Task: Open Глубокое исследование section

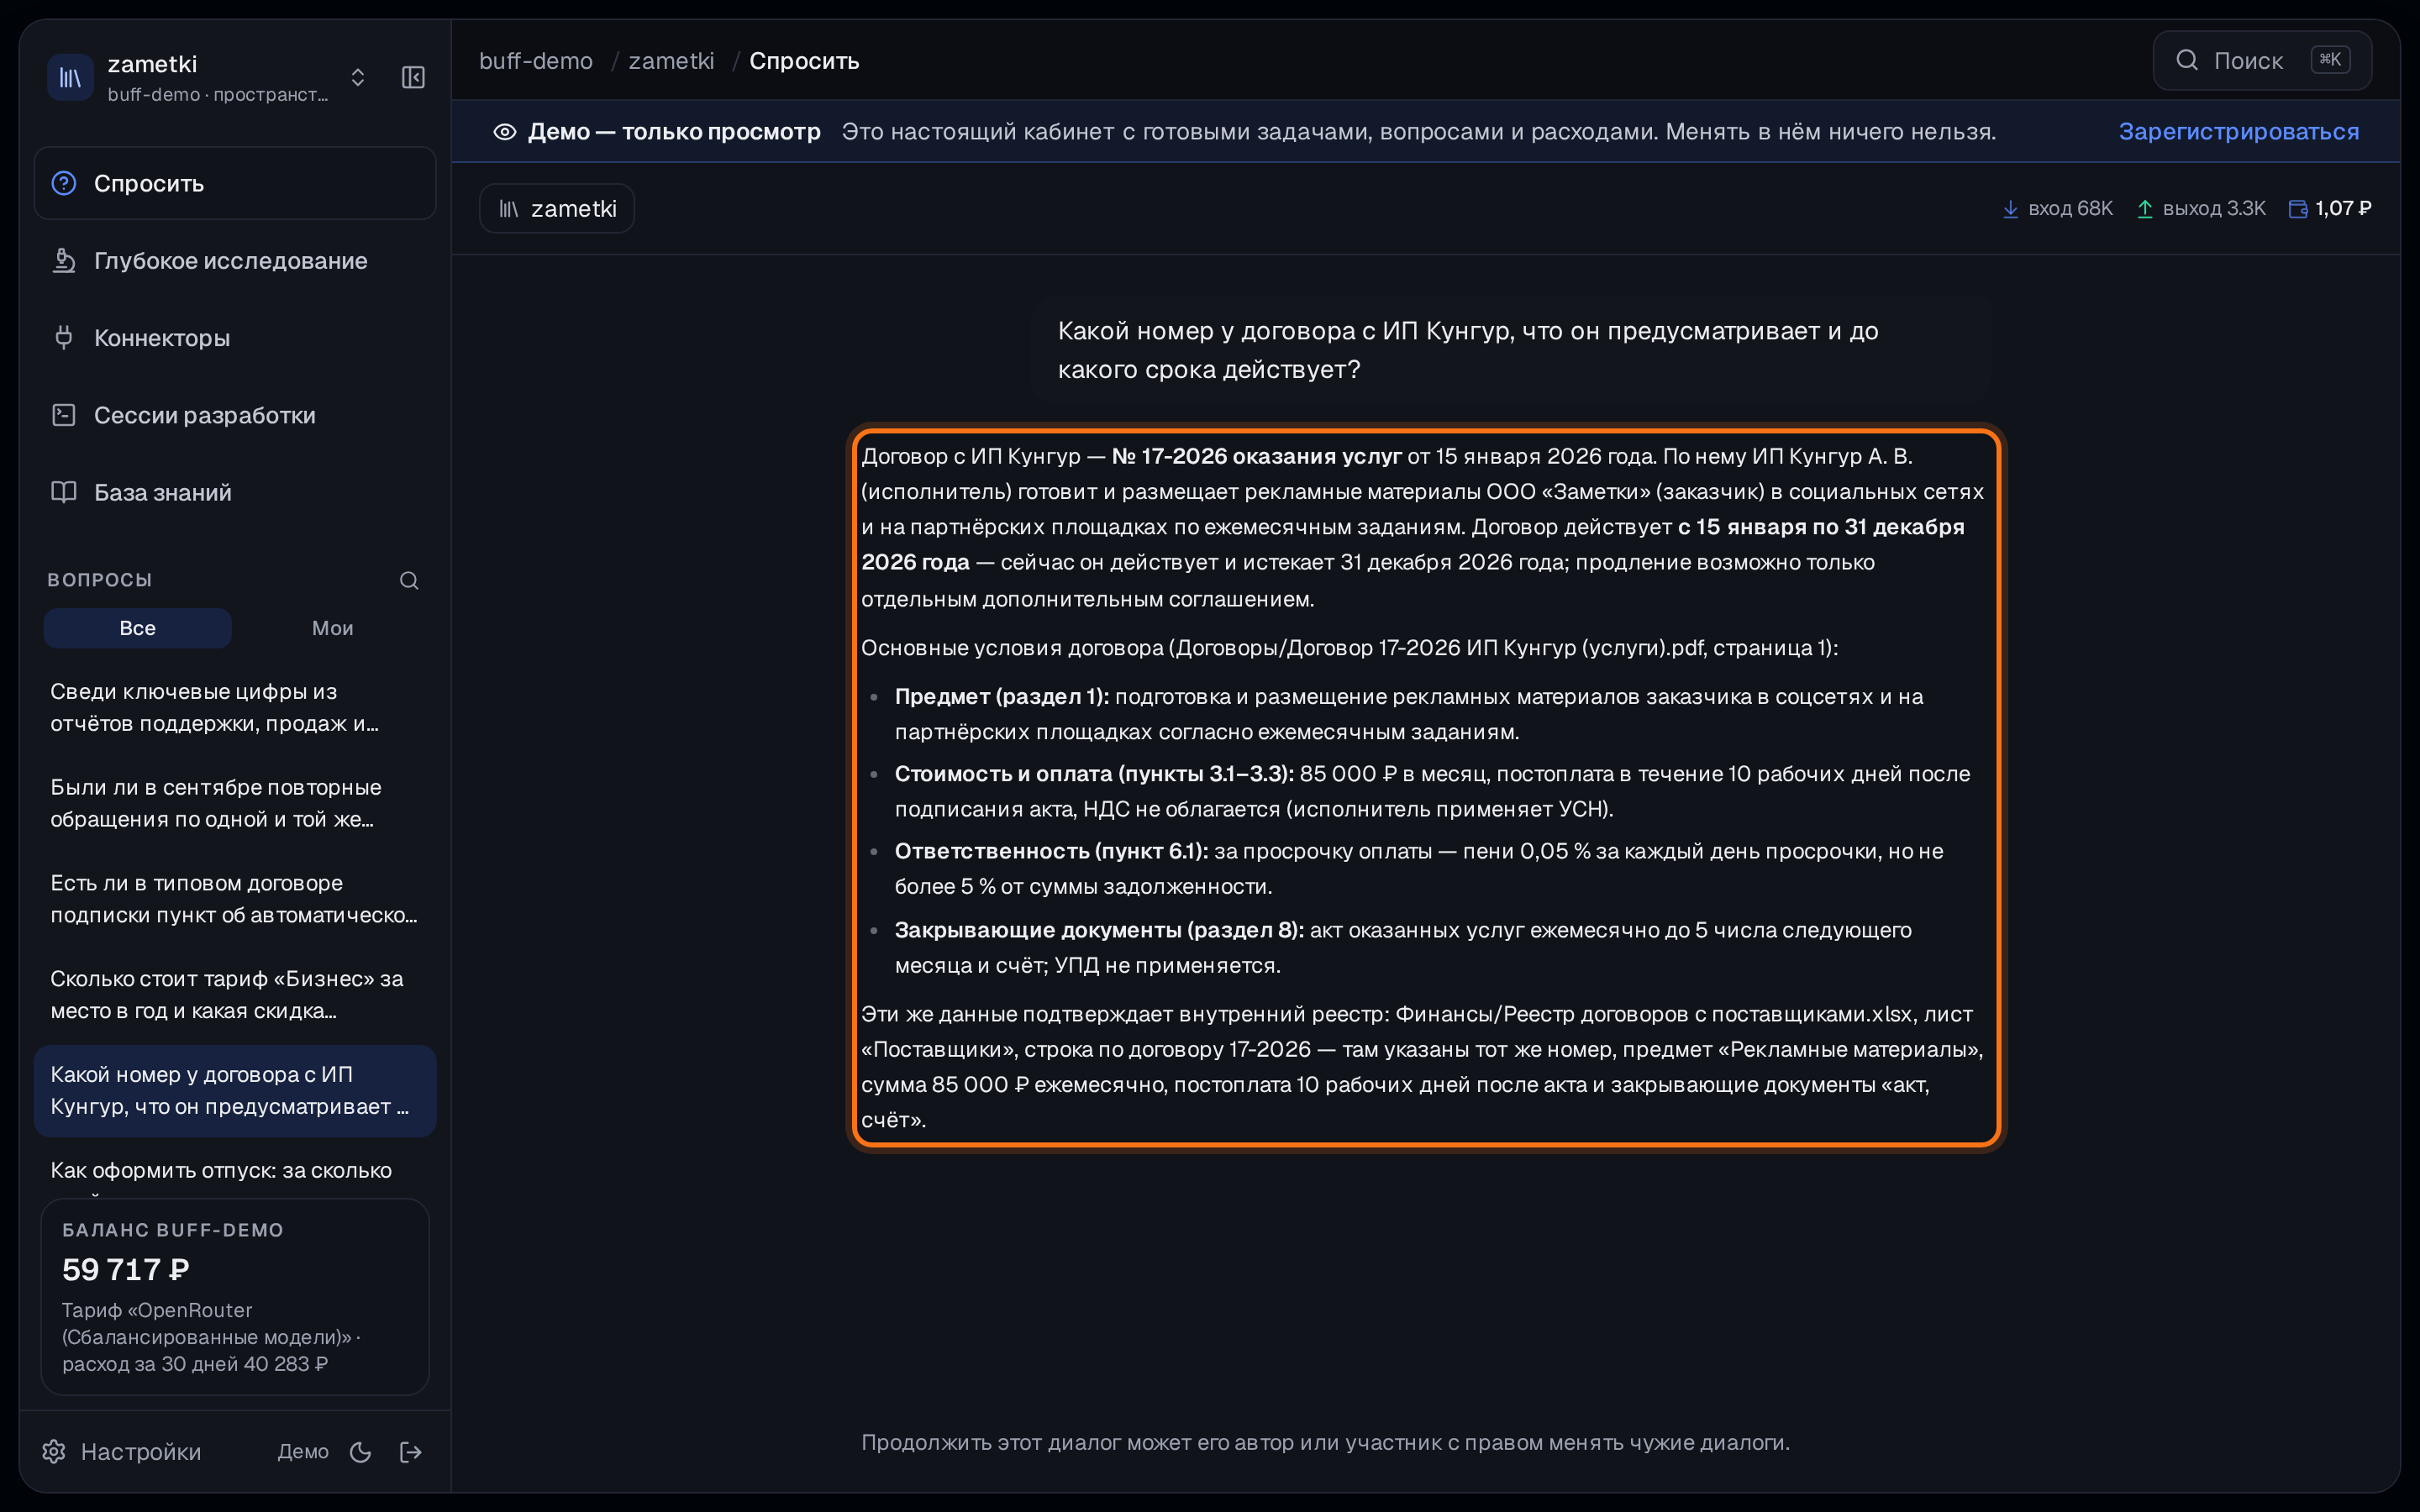Action: 235,261
